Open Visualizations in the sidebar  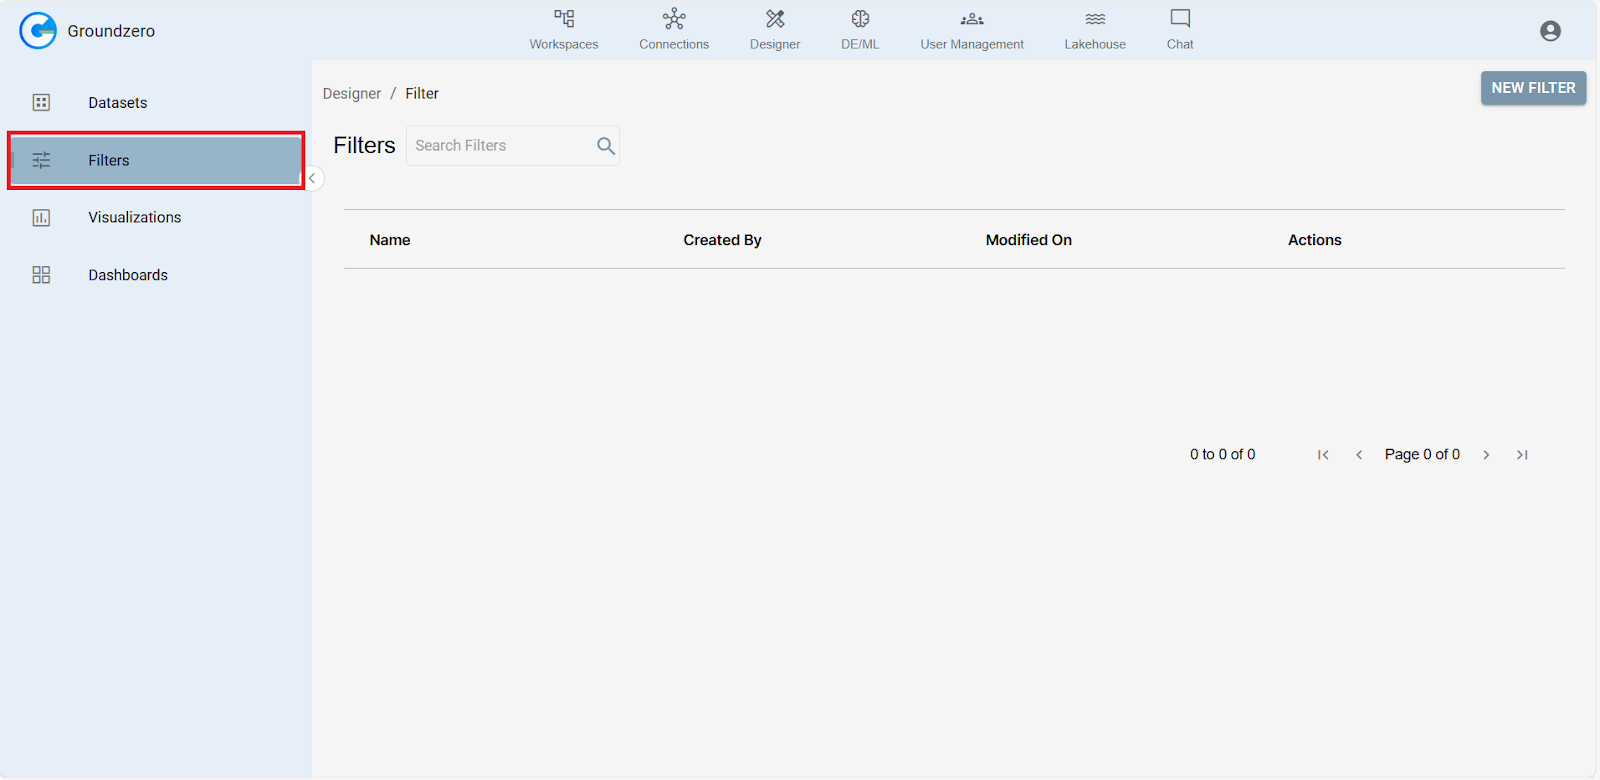point(134,218)
